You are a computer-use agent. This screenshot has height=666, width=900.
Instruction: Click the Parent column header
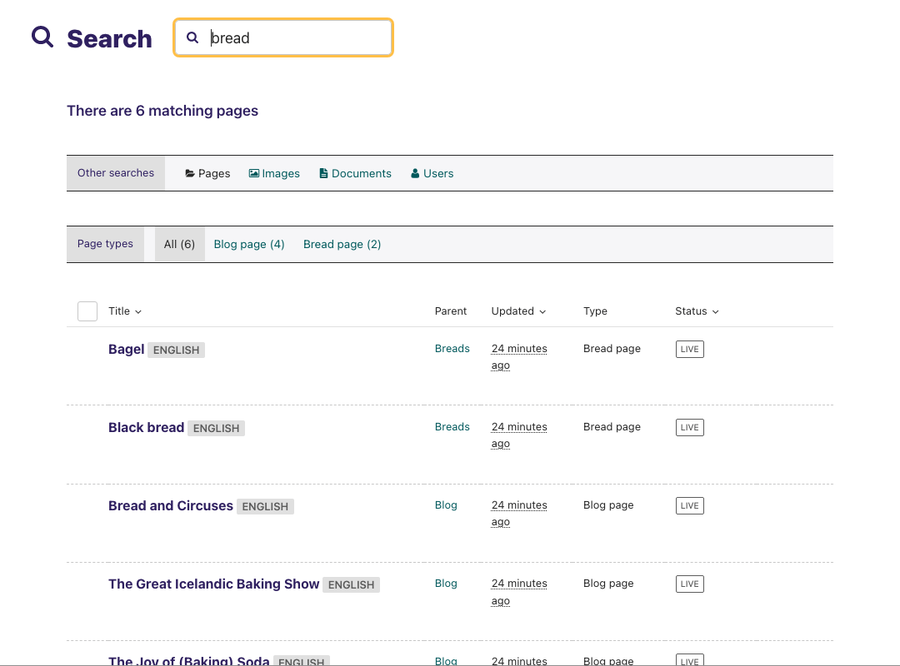point(451,311)
